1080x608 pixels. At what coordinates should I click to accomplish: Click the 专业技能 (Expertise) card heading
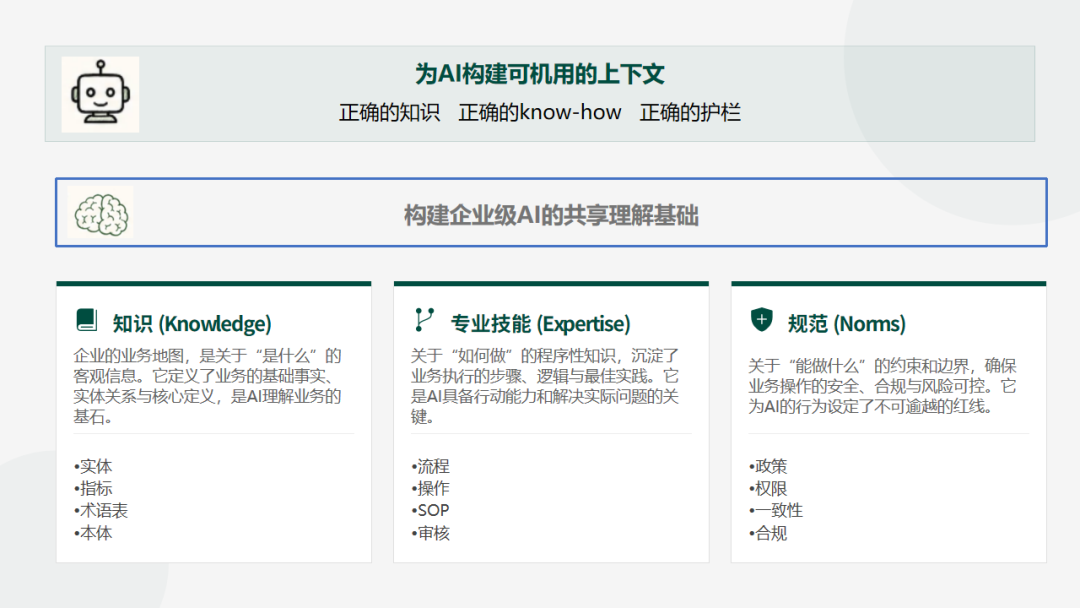click(541, 324)
